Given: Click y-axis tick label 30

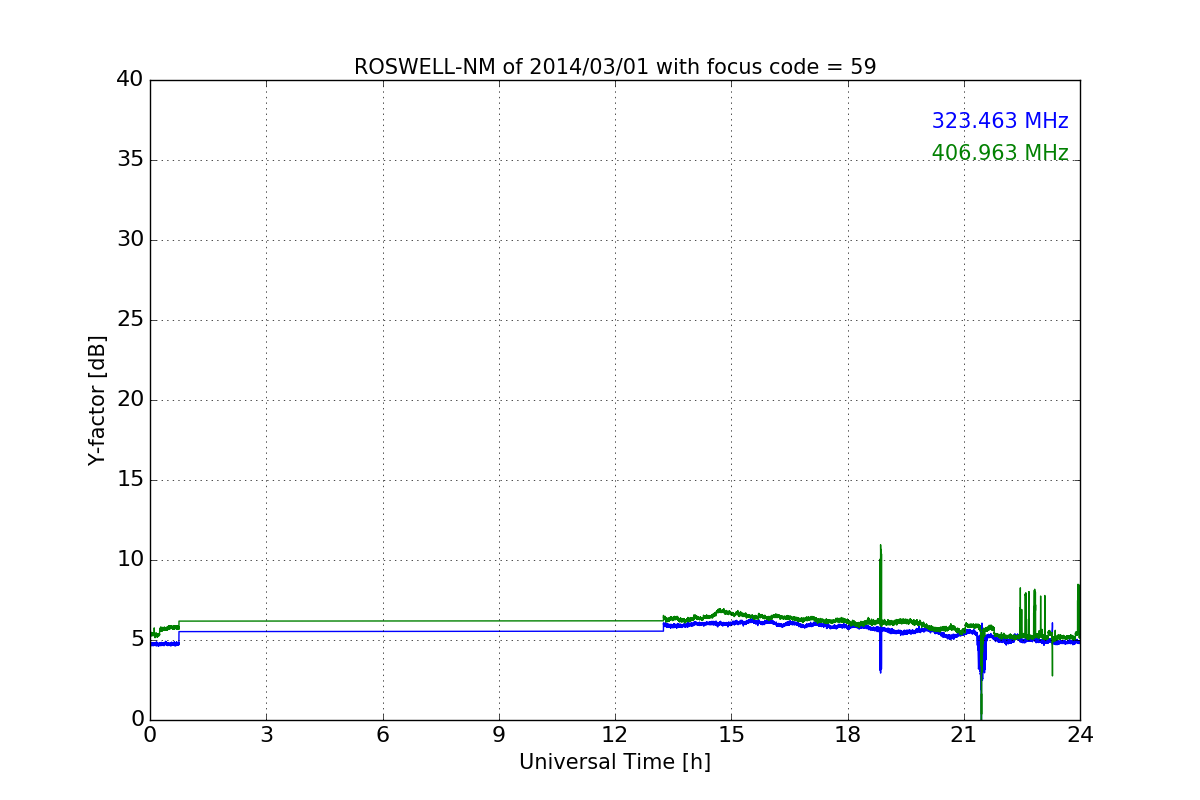Looking at the screenshot, I should 130,240.
